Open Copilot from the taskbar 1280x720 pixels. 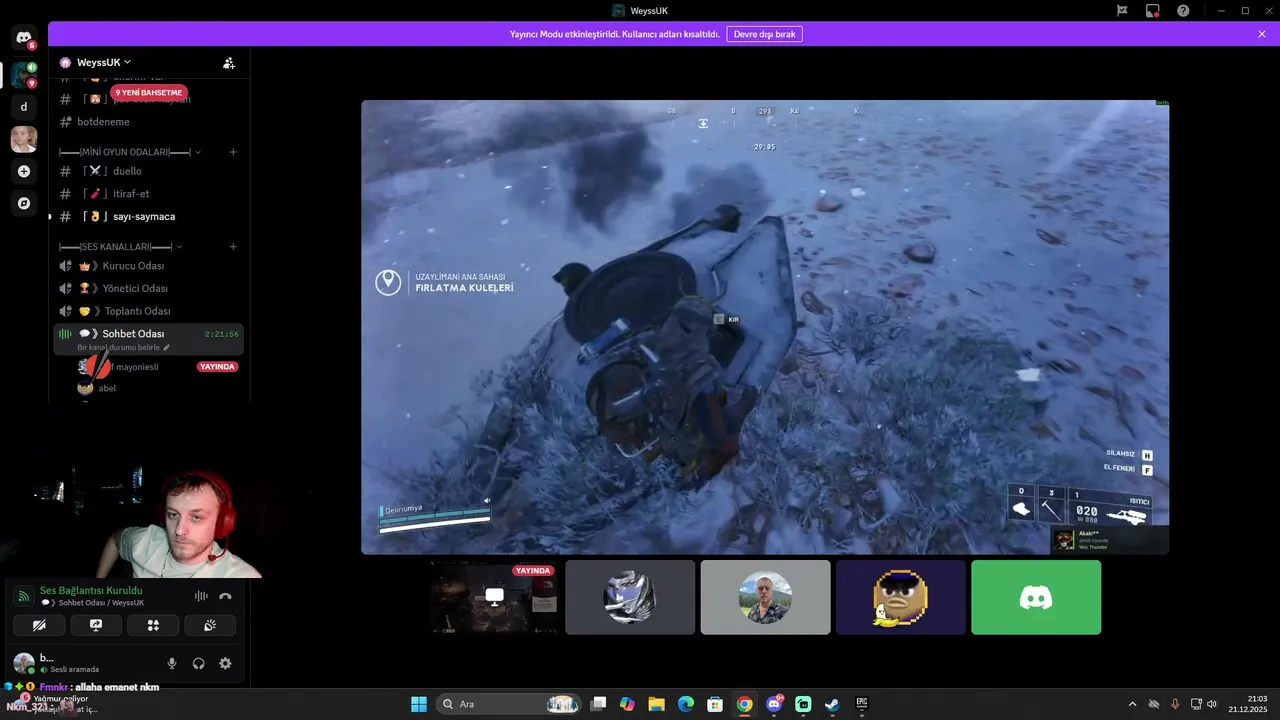[627, 704]
